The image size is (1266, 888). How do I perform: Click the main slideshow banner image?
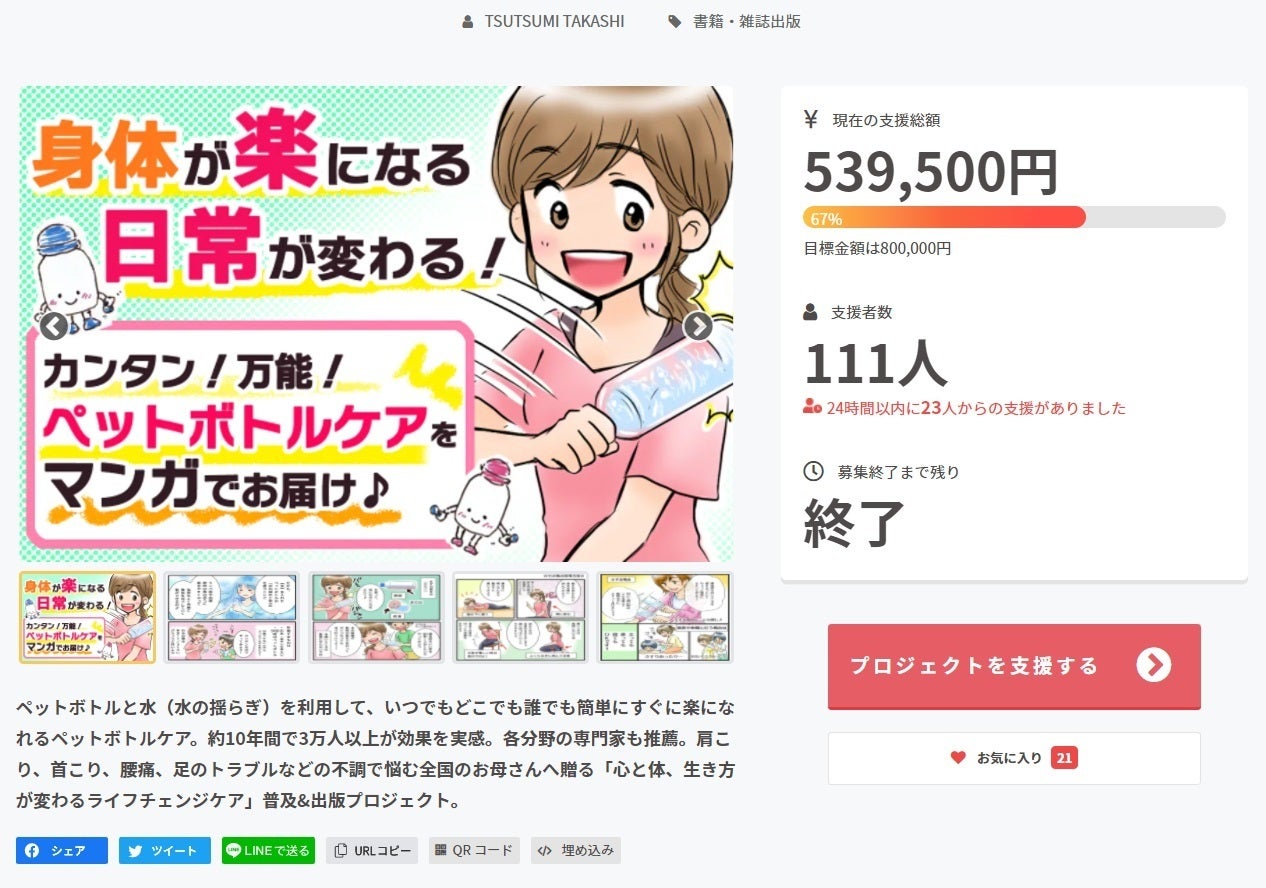pos(376,324)
